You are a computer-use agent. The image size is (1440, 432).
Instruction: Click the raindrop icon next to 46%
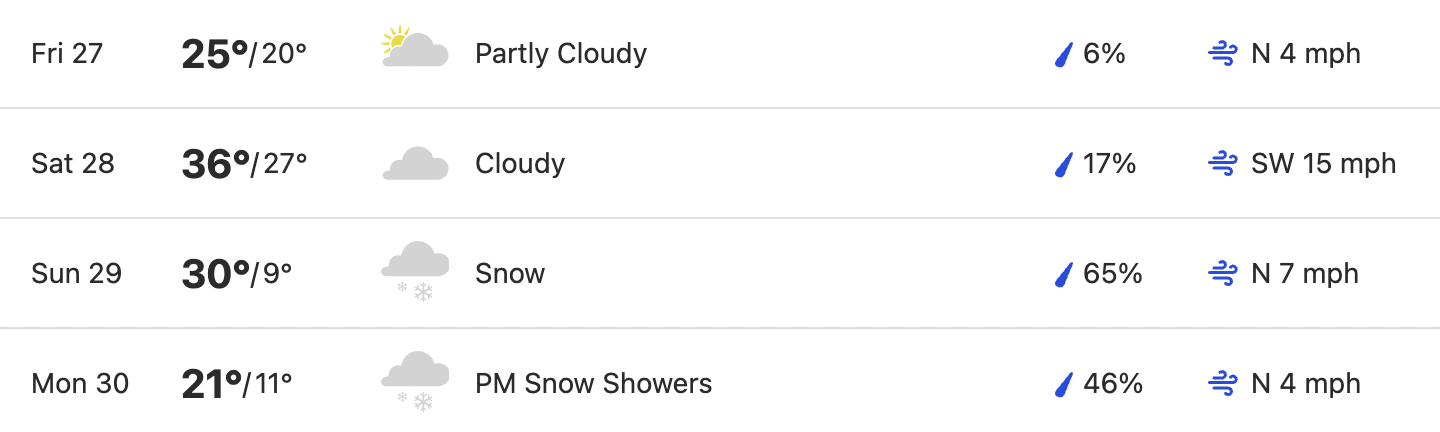[1064, 384]
